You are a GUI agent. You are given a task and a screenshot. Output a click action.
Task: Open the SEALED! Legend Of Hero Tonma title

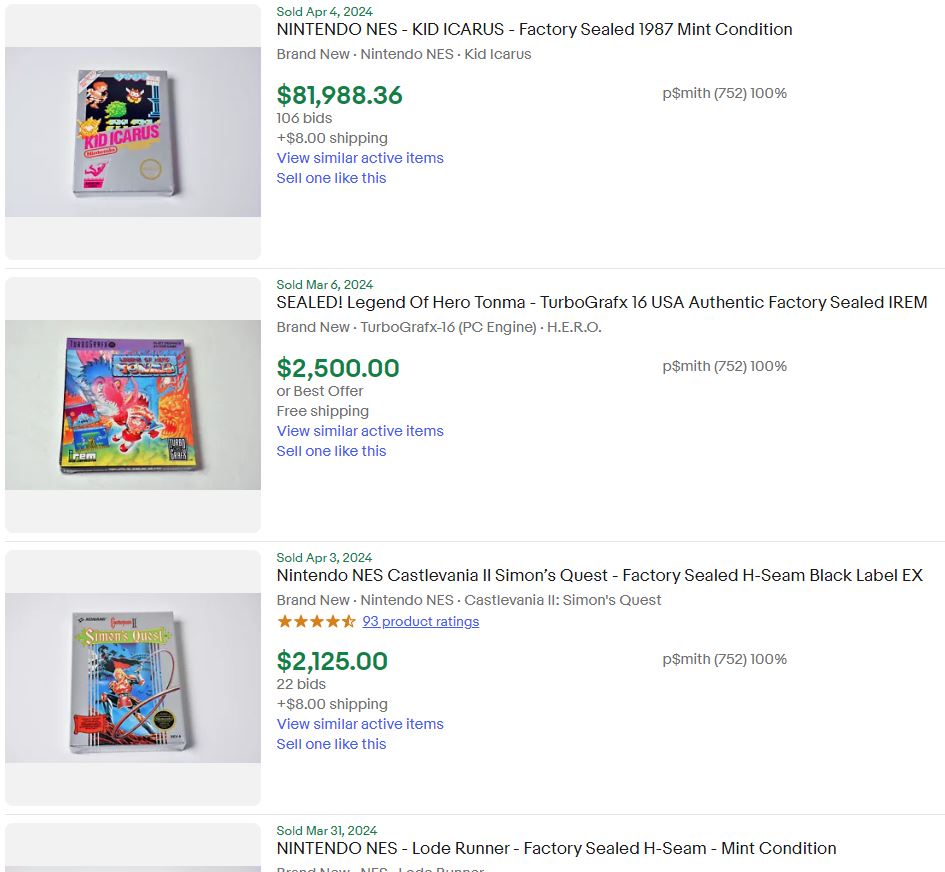point(601,302)
